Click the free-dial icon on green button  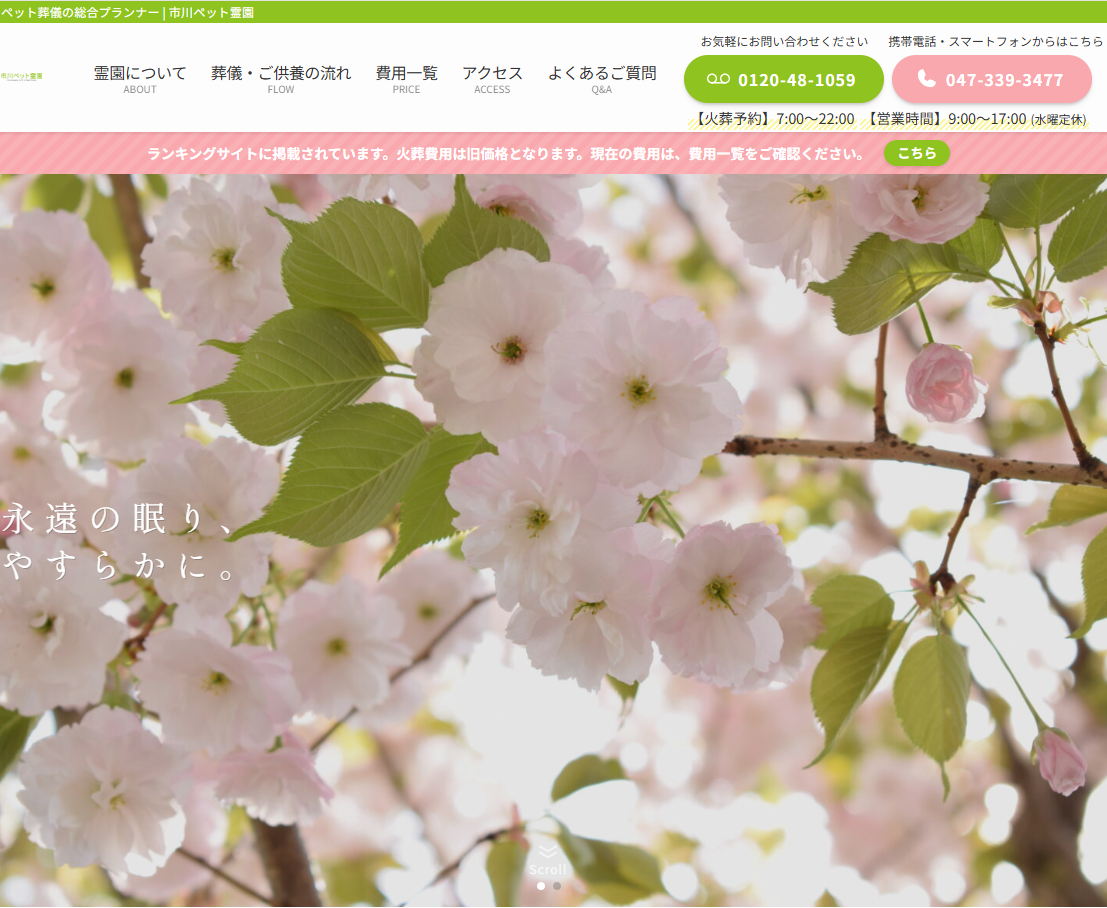[718, 80]
